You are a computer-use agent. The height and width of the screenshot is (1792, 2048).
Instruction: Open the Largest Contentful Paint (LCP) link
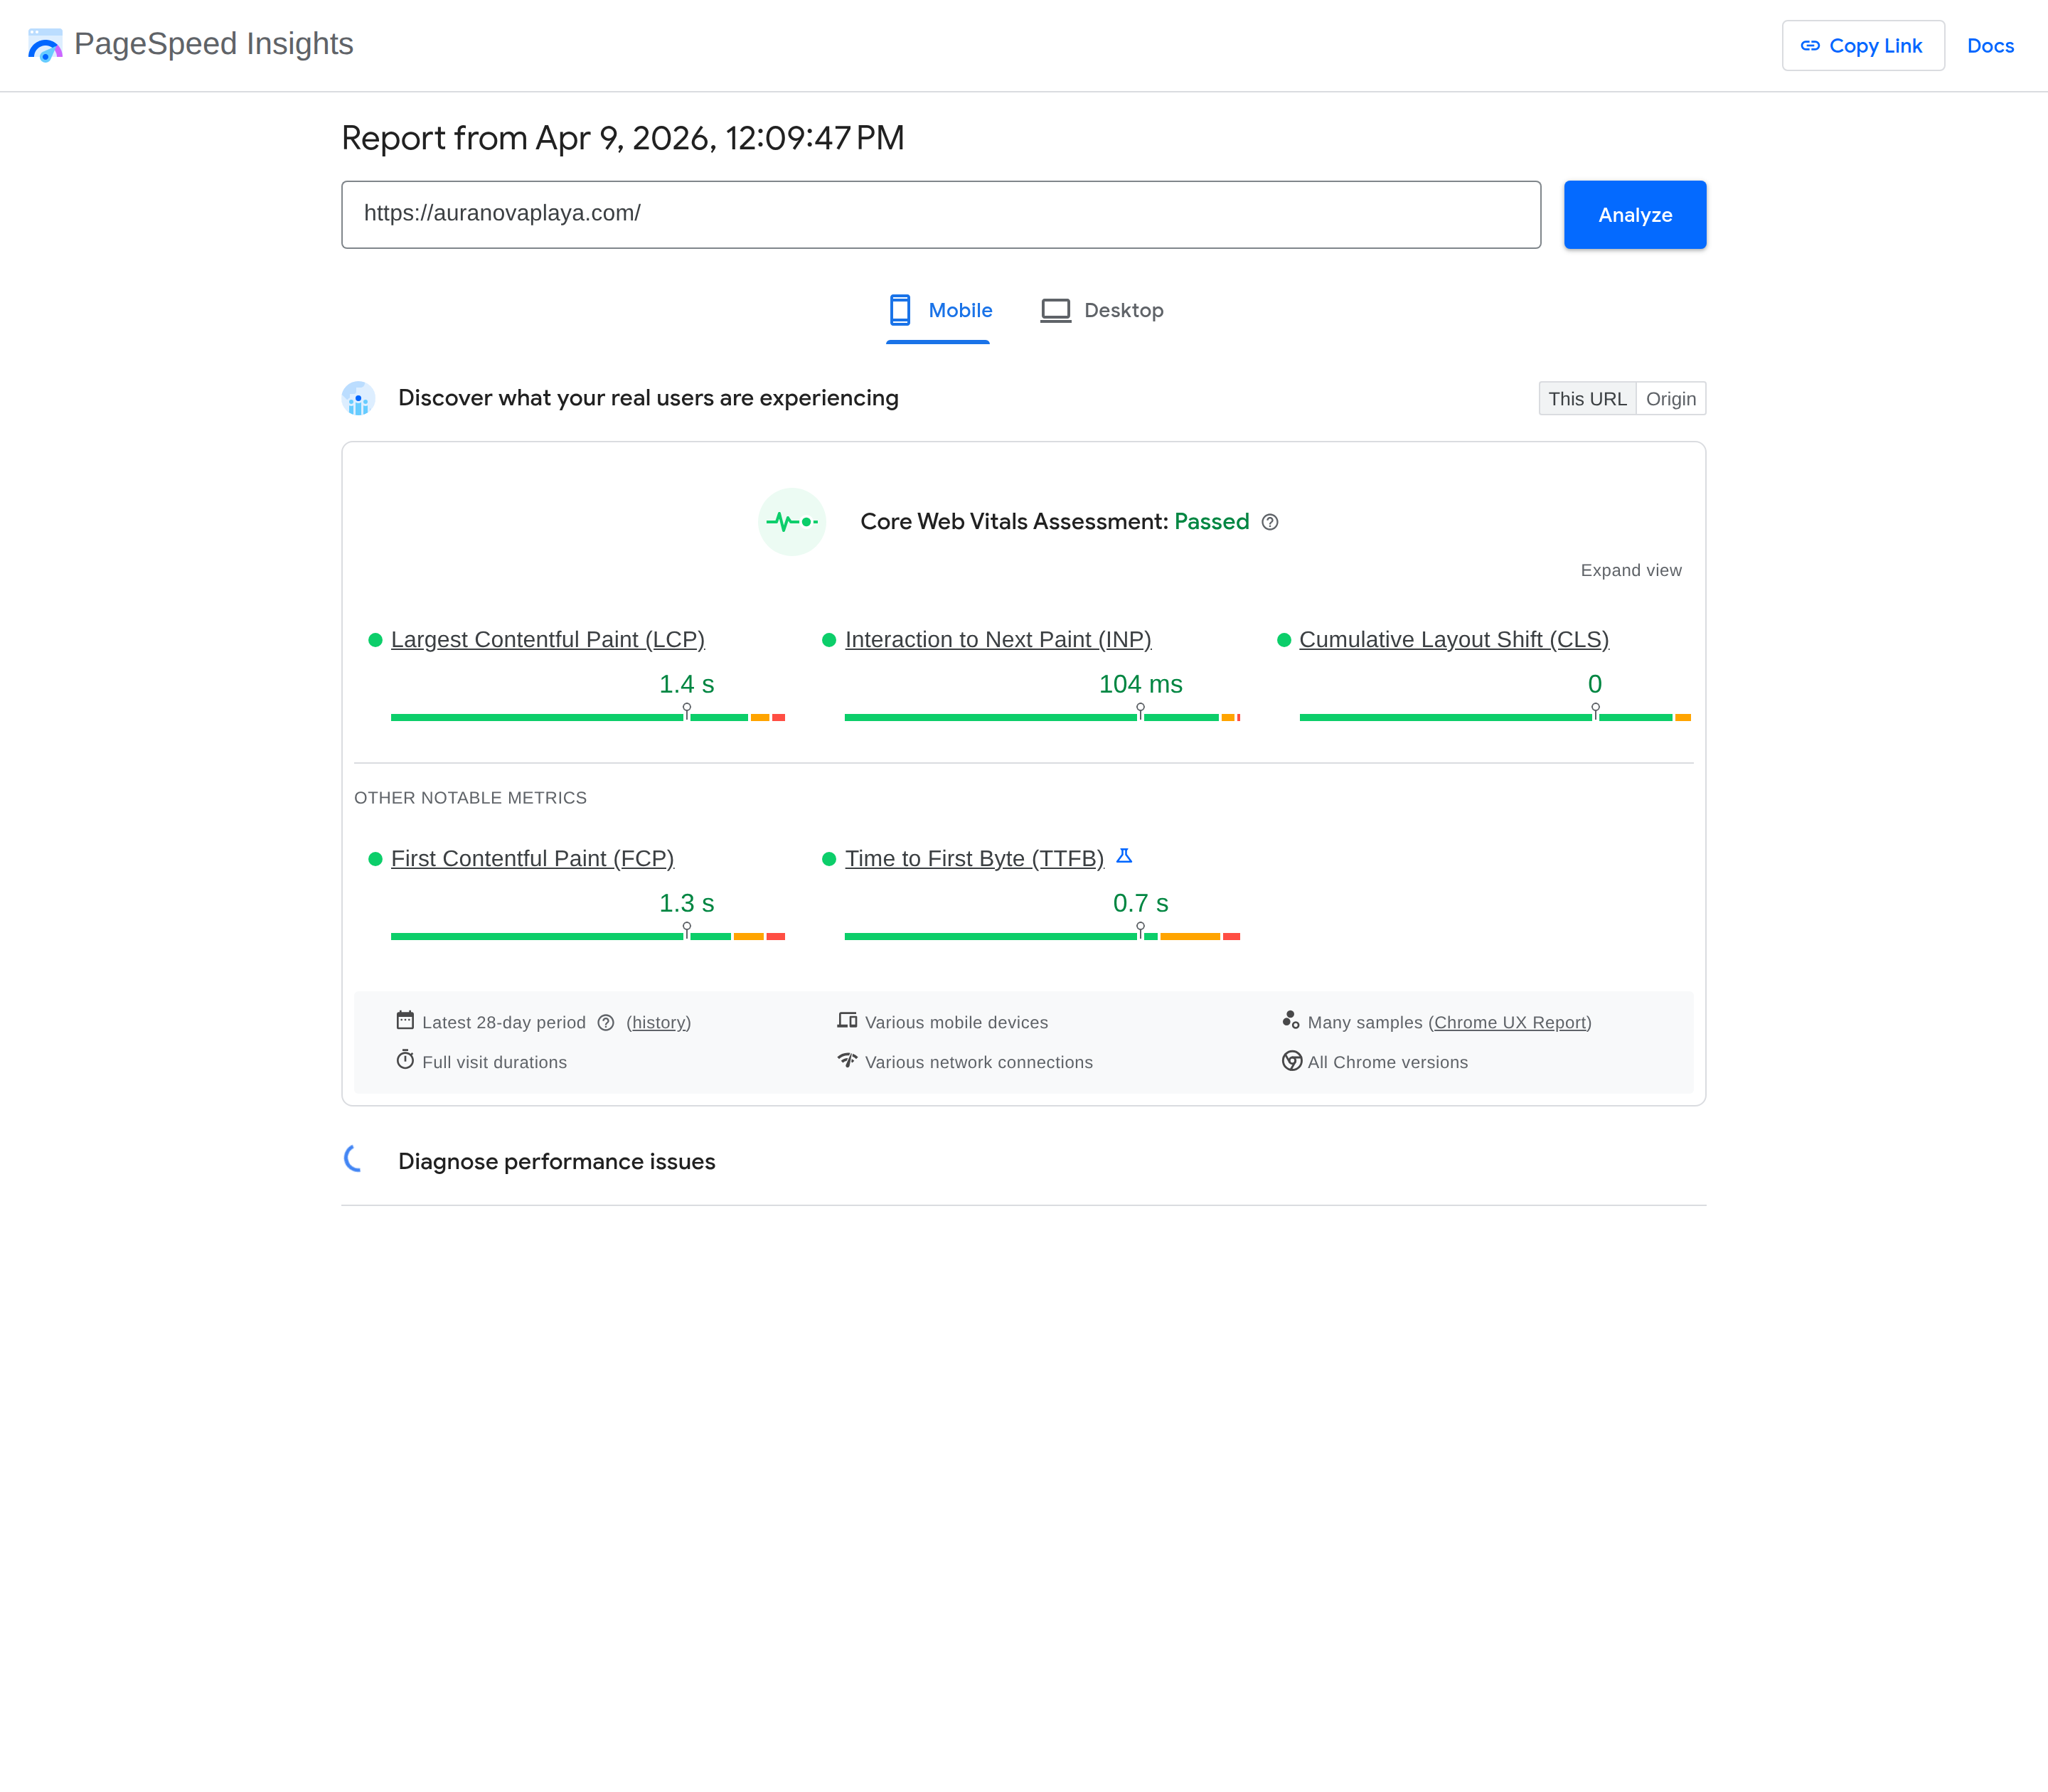click(548, 639)
